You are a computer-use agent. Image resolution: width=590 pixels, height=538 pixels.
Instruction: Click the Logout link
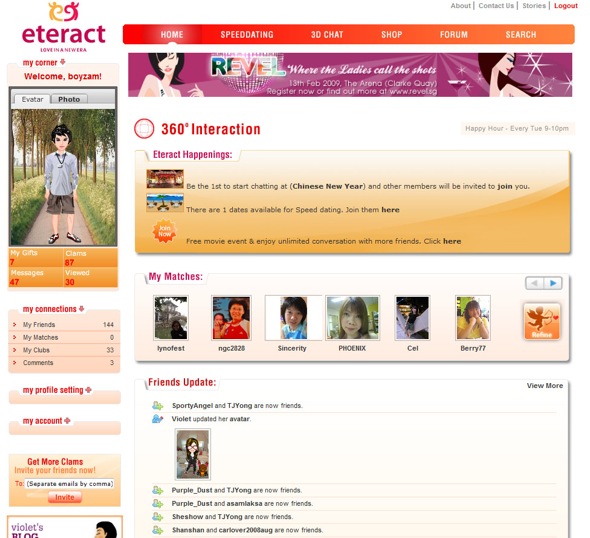click(x=566, y=6)
